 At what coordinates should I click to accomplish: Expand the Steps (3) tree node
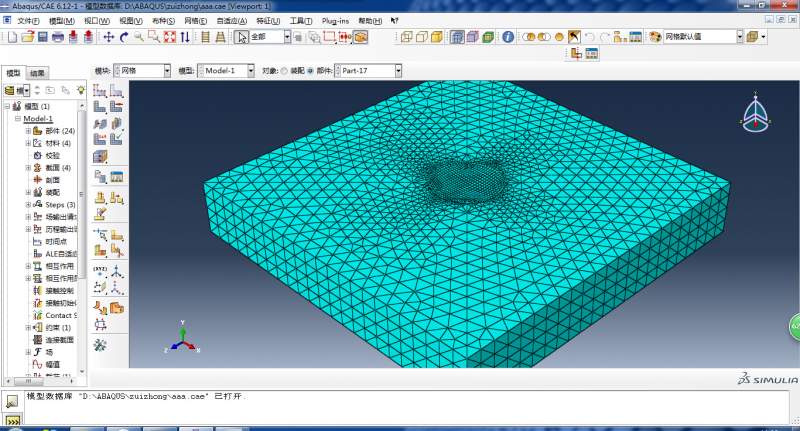pyautogui.click(x=29, y=204)
